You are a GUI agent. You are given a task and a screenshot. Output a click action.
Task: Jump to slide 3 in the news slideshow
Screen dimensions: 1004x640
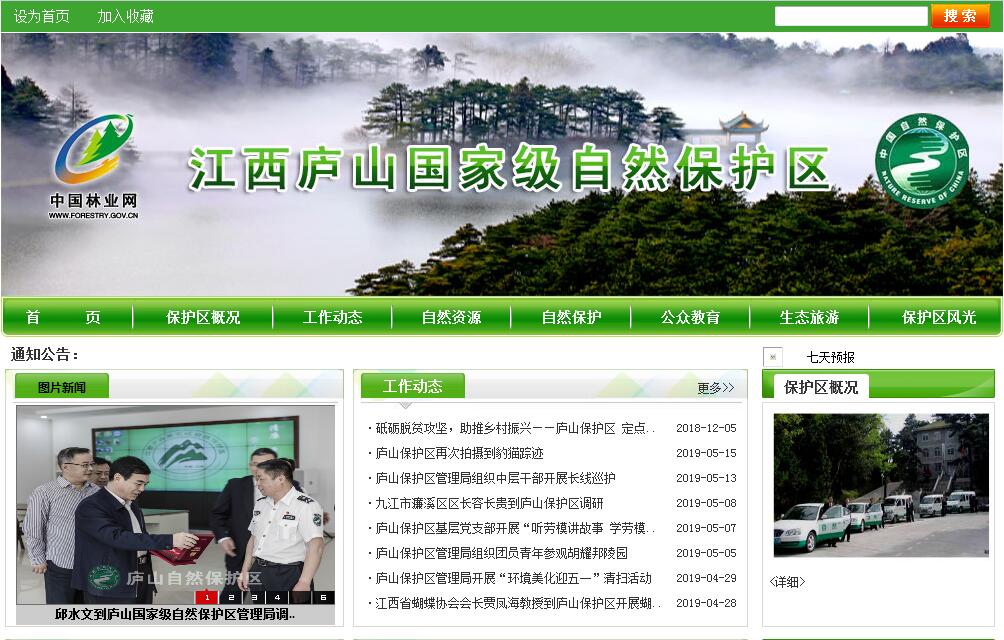click(x=252, y=598)
